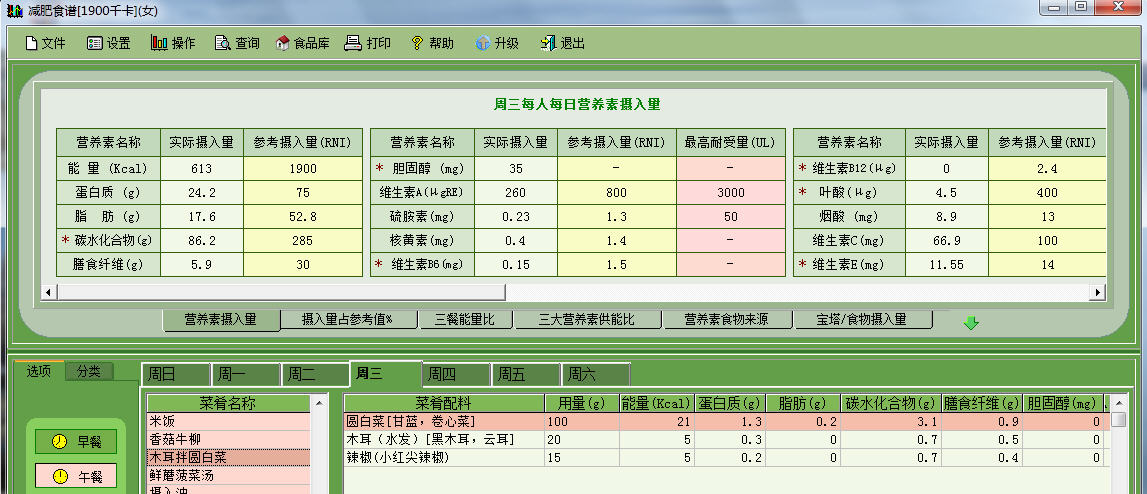Click the green down arrow expander
The width and height of the screenshot is (1147, 494).
coord(970,322)
